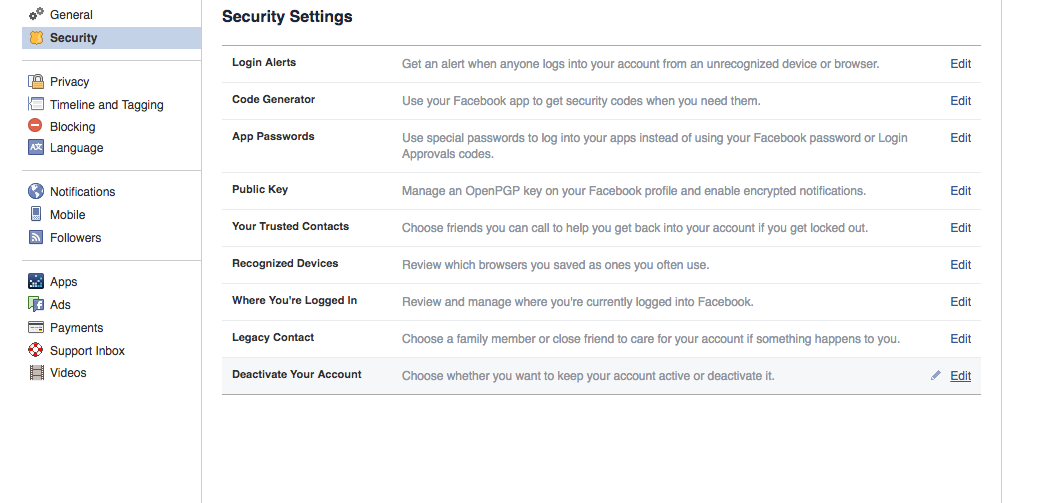Expand the Legacy Contact row
Viewport: 1063px width, 503px height.
point(601,339)
